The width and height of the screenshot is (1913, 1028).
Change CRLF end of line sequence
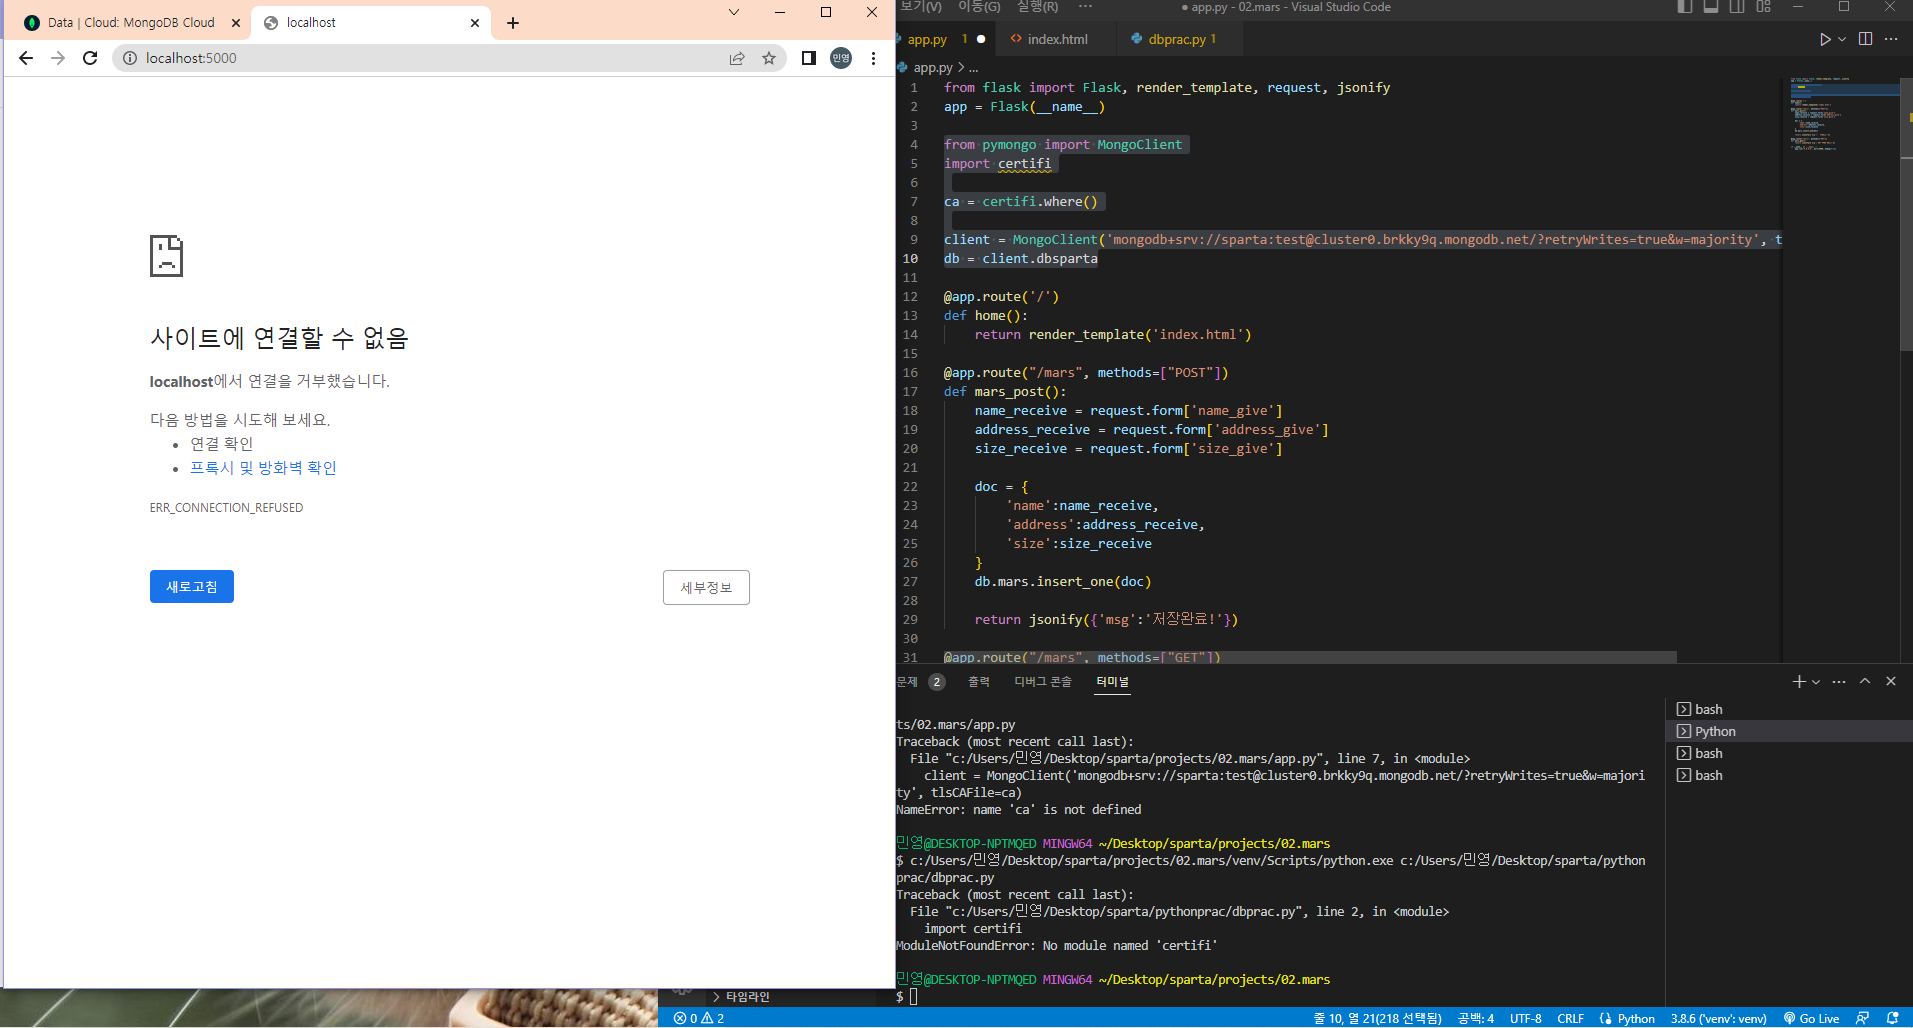coord(1570,1018)
